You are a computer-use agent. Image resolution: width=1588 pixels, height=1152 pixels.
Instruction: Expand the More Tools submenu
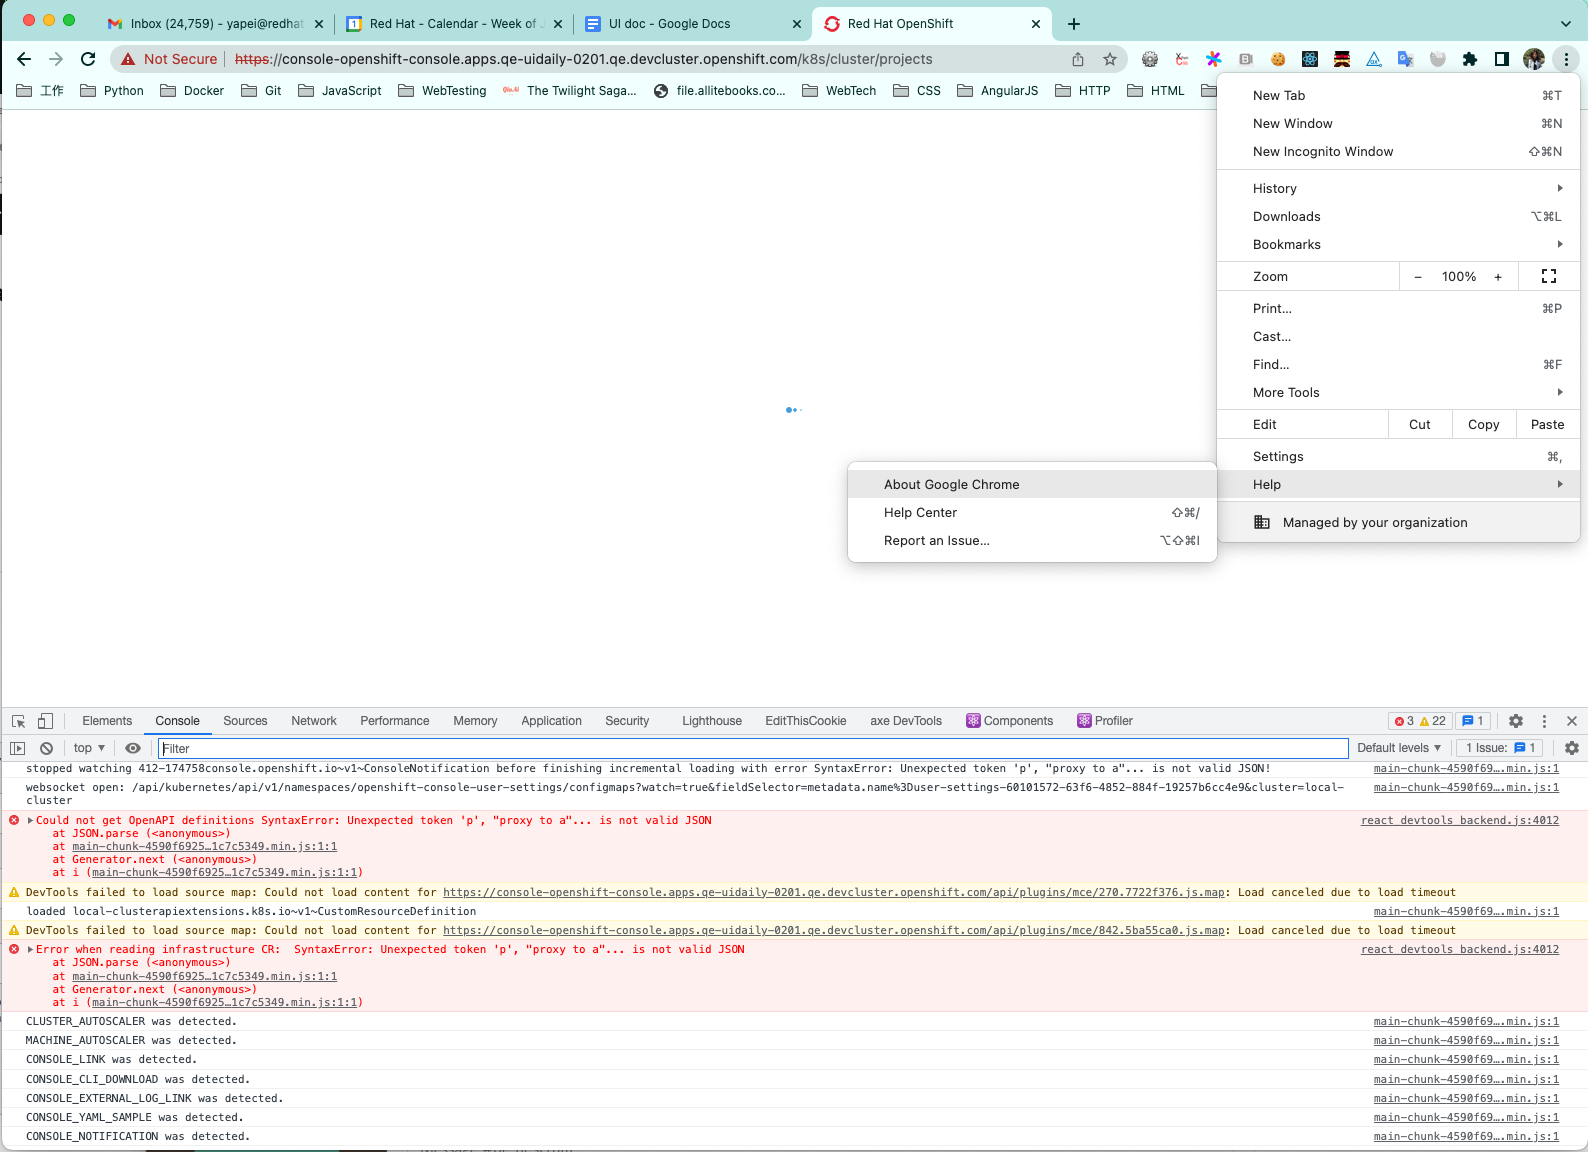tap(1398, 392)
